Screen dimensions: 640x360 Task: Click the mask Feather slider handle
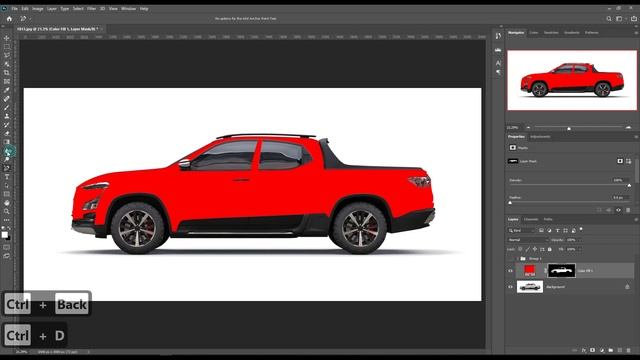[510, 202]
